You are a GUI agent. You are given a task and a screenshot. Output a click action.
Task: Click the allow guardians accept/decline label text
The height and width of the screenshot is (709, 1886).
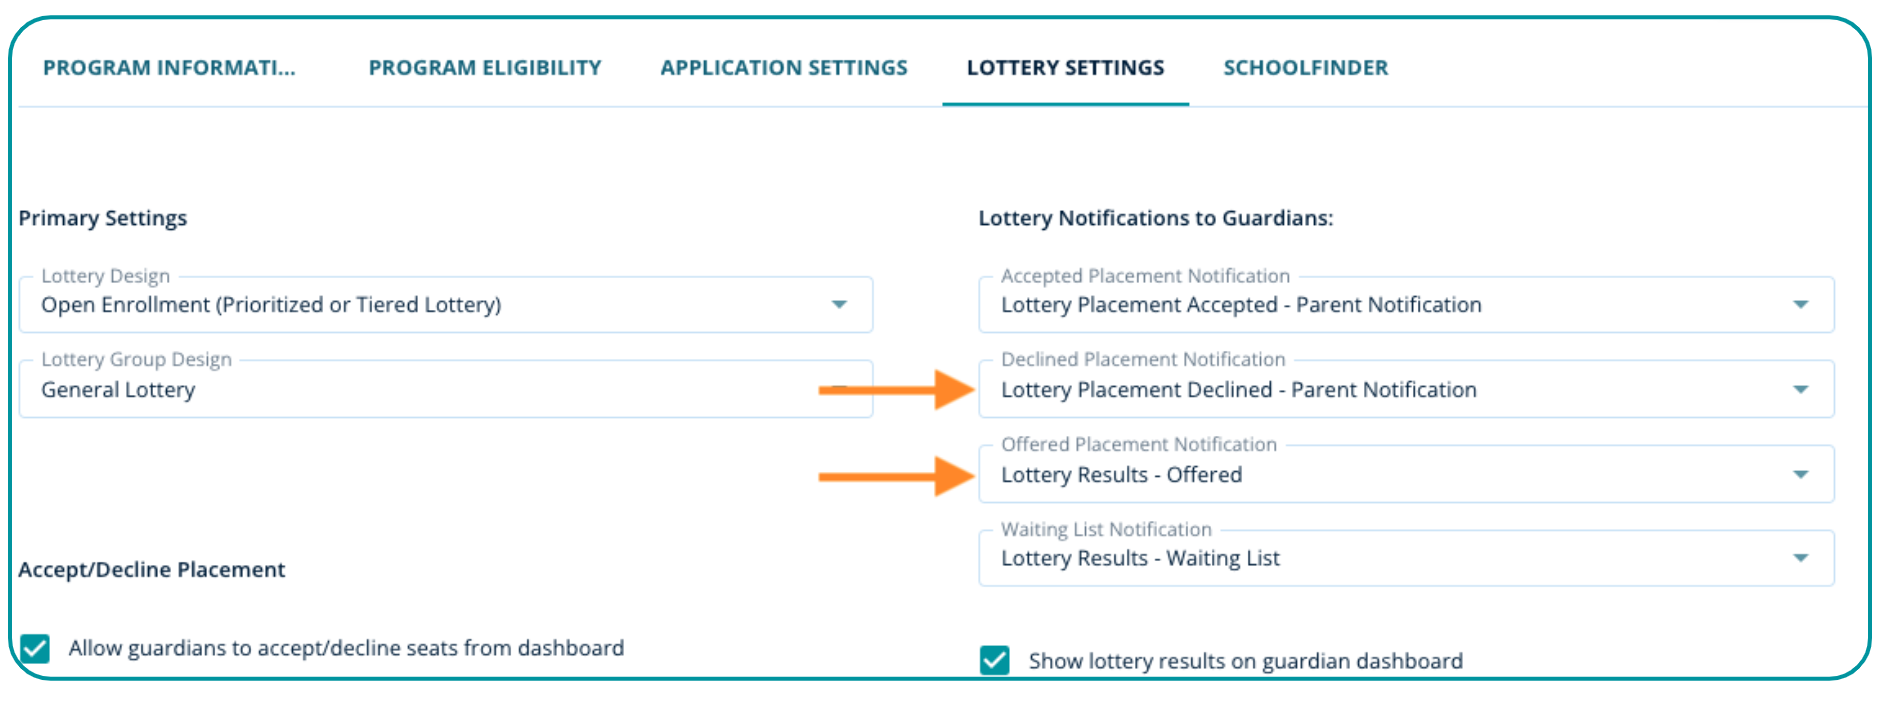(x=346, y=649)
